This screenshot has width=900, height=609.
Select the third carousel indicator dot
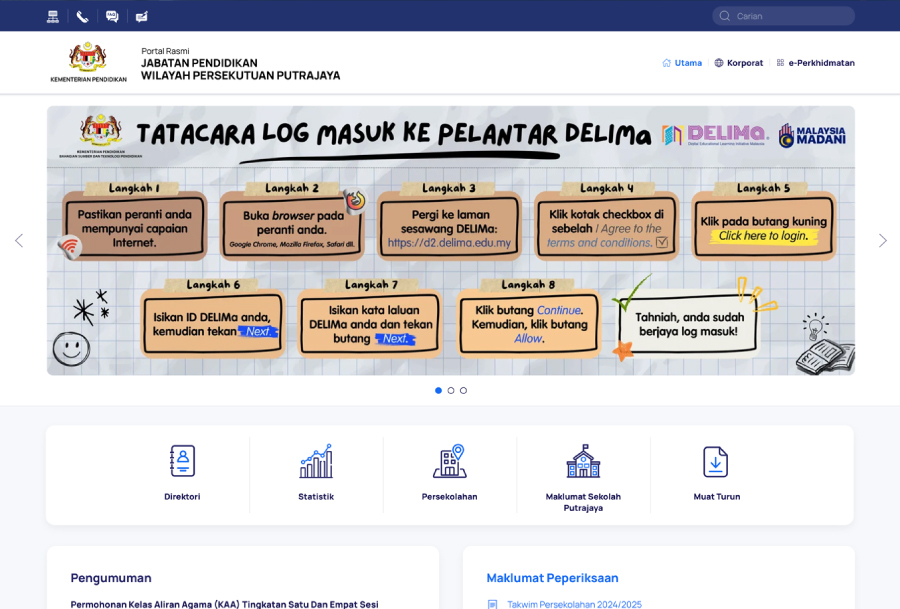point(463,390)
